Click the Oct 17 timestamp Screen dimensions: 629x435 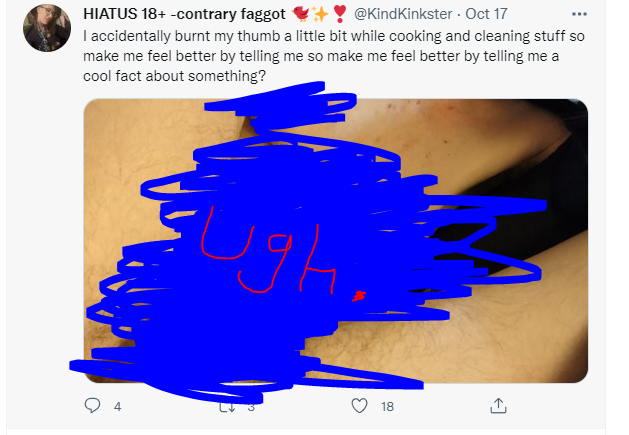point(486,14)
